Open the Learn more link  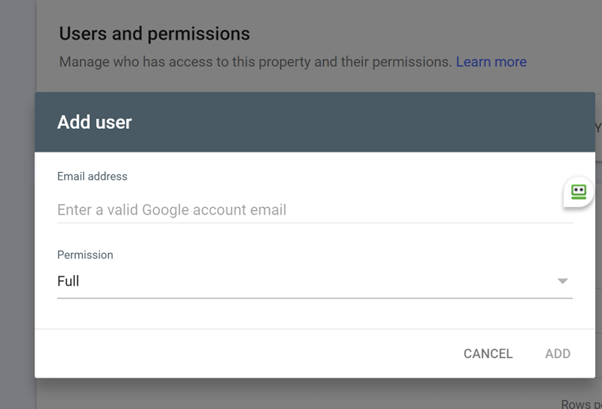pyautogui.click(x=491, y=62)
